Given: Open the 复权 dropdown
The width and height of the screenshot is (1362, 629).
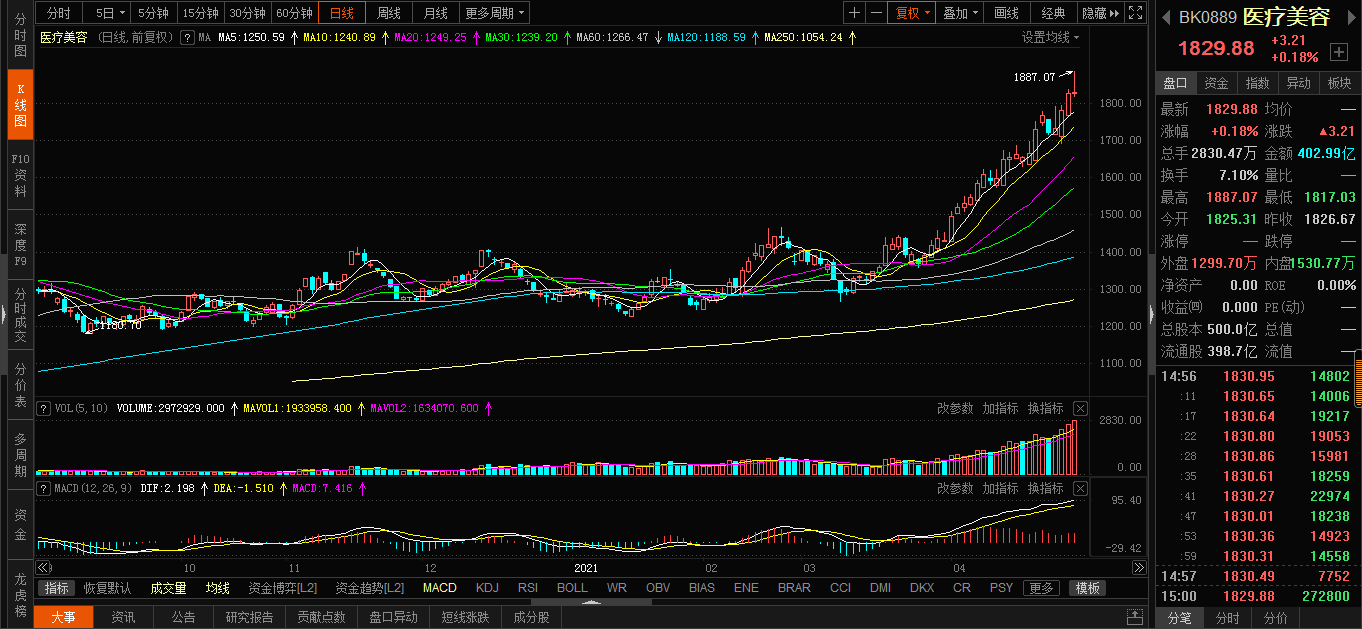Looking at the screenshot, I should click(913, 13).
